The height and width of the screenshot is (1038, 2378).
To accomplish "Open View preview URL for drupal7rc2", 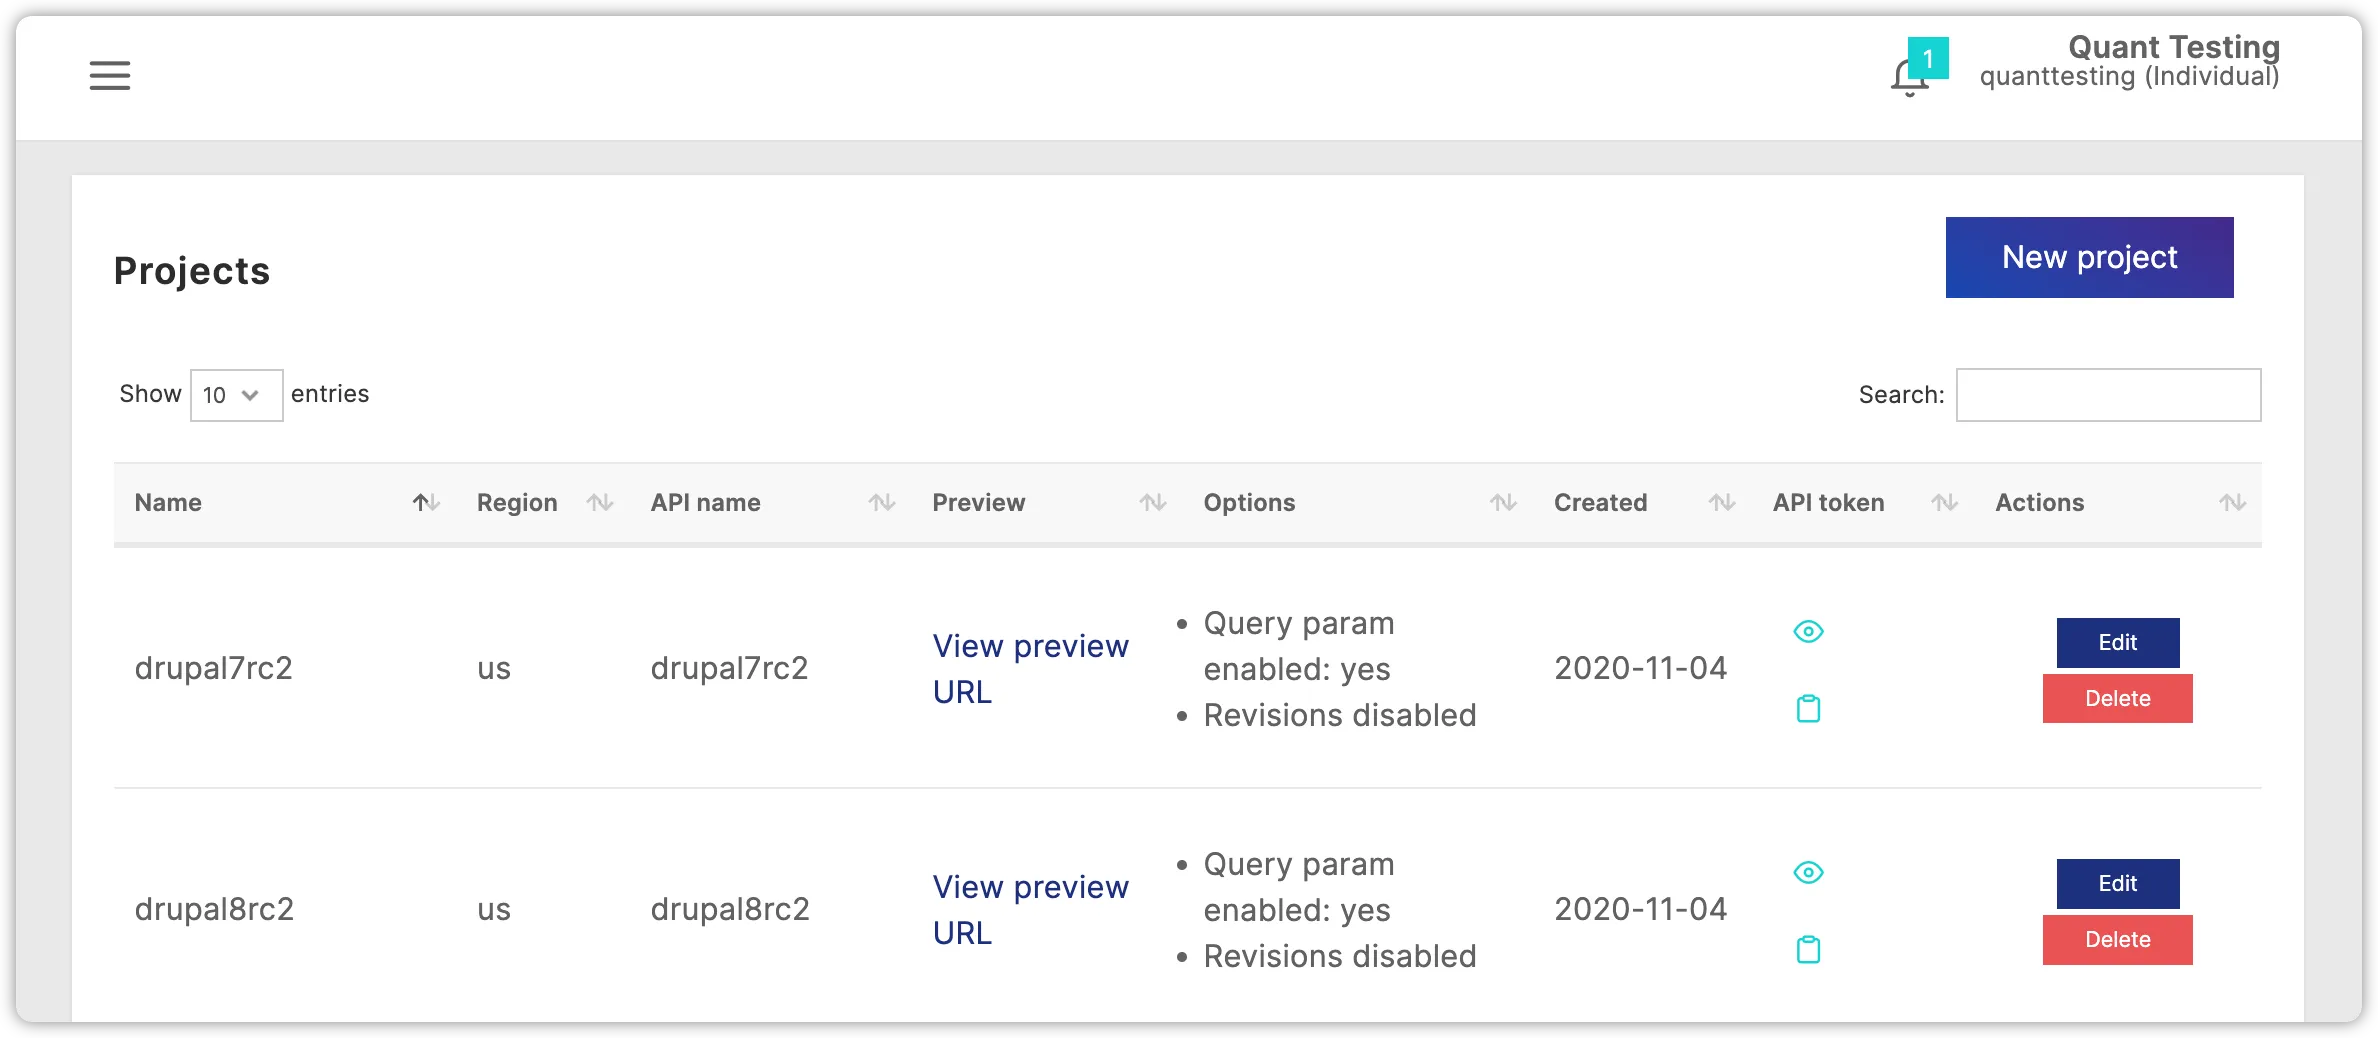I will click(x=1030, y=668).
